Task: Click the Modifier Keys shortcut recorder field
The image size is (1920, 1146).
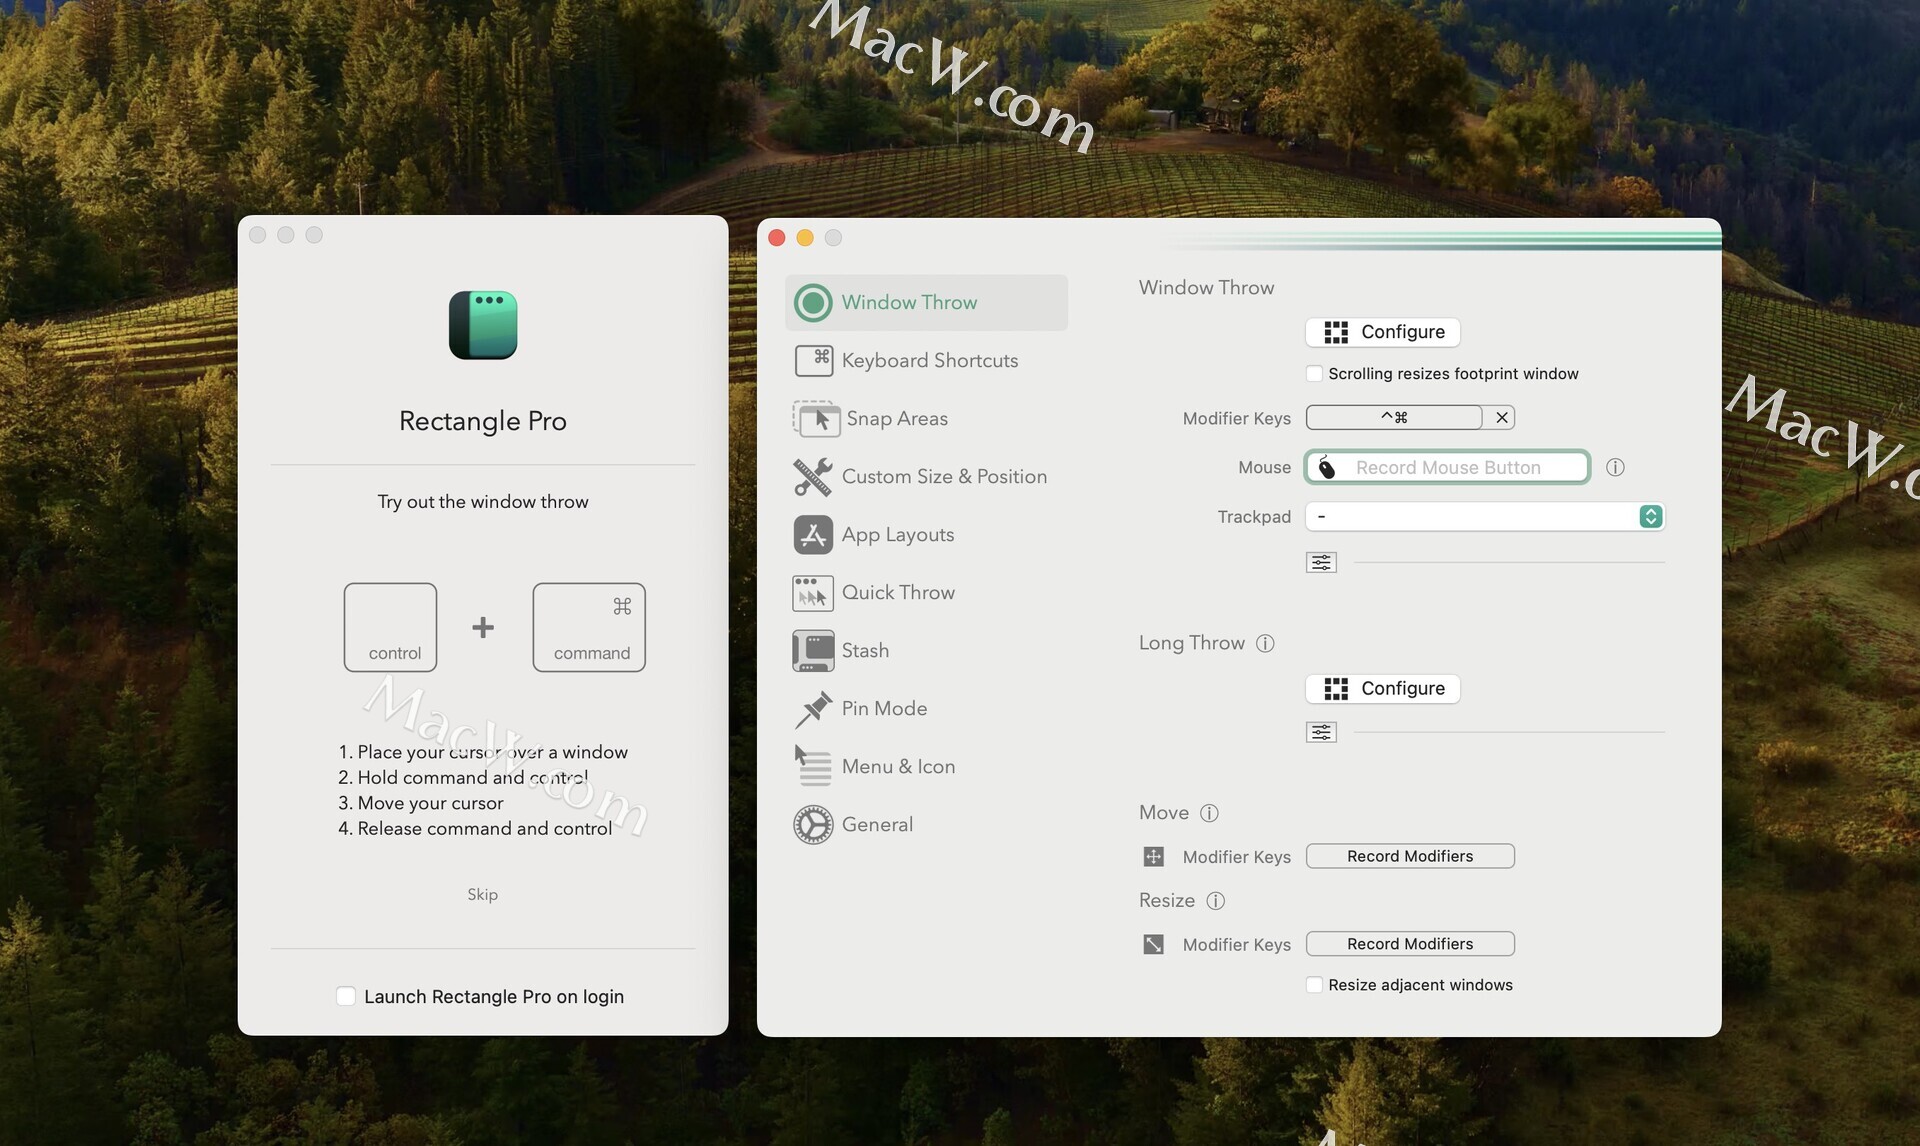Action: [1394, 417]
